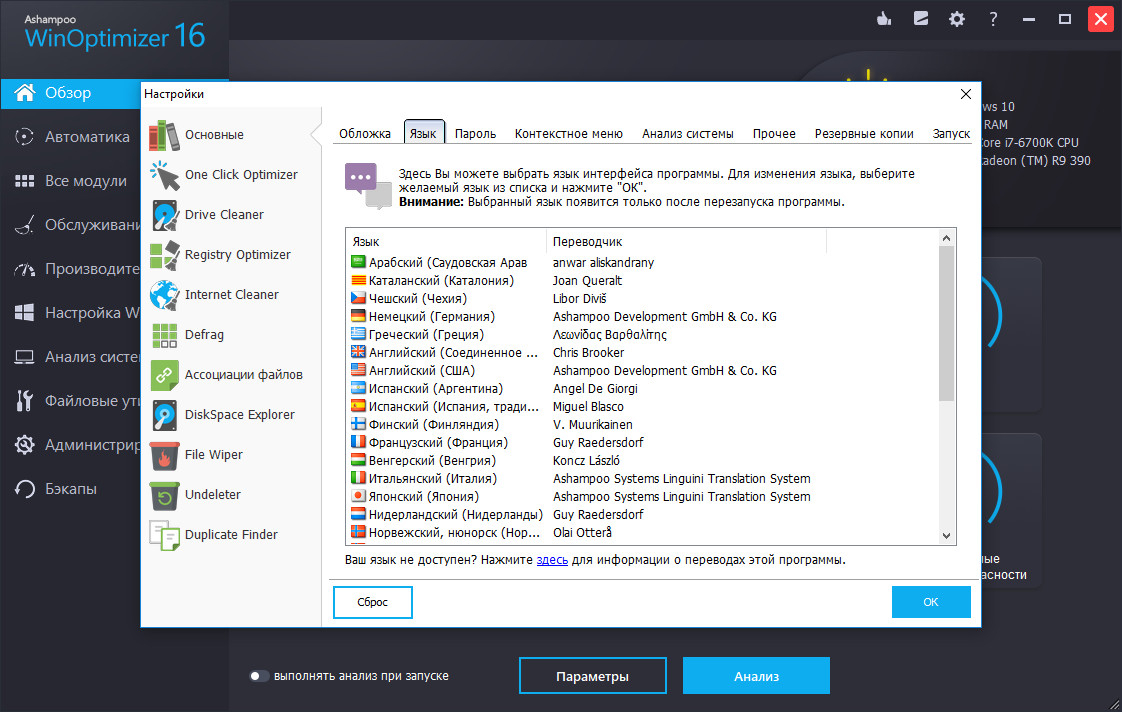Select the Ассоциации файлов icon
This screenshot has width=1122, height=712.
pyautogui.click(x=164, y=376)
